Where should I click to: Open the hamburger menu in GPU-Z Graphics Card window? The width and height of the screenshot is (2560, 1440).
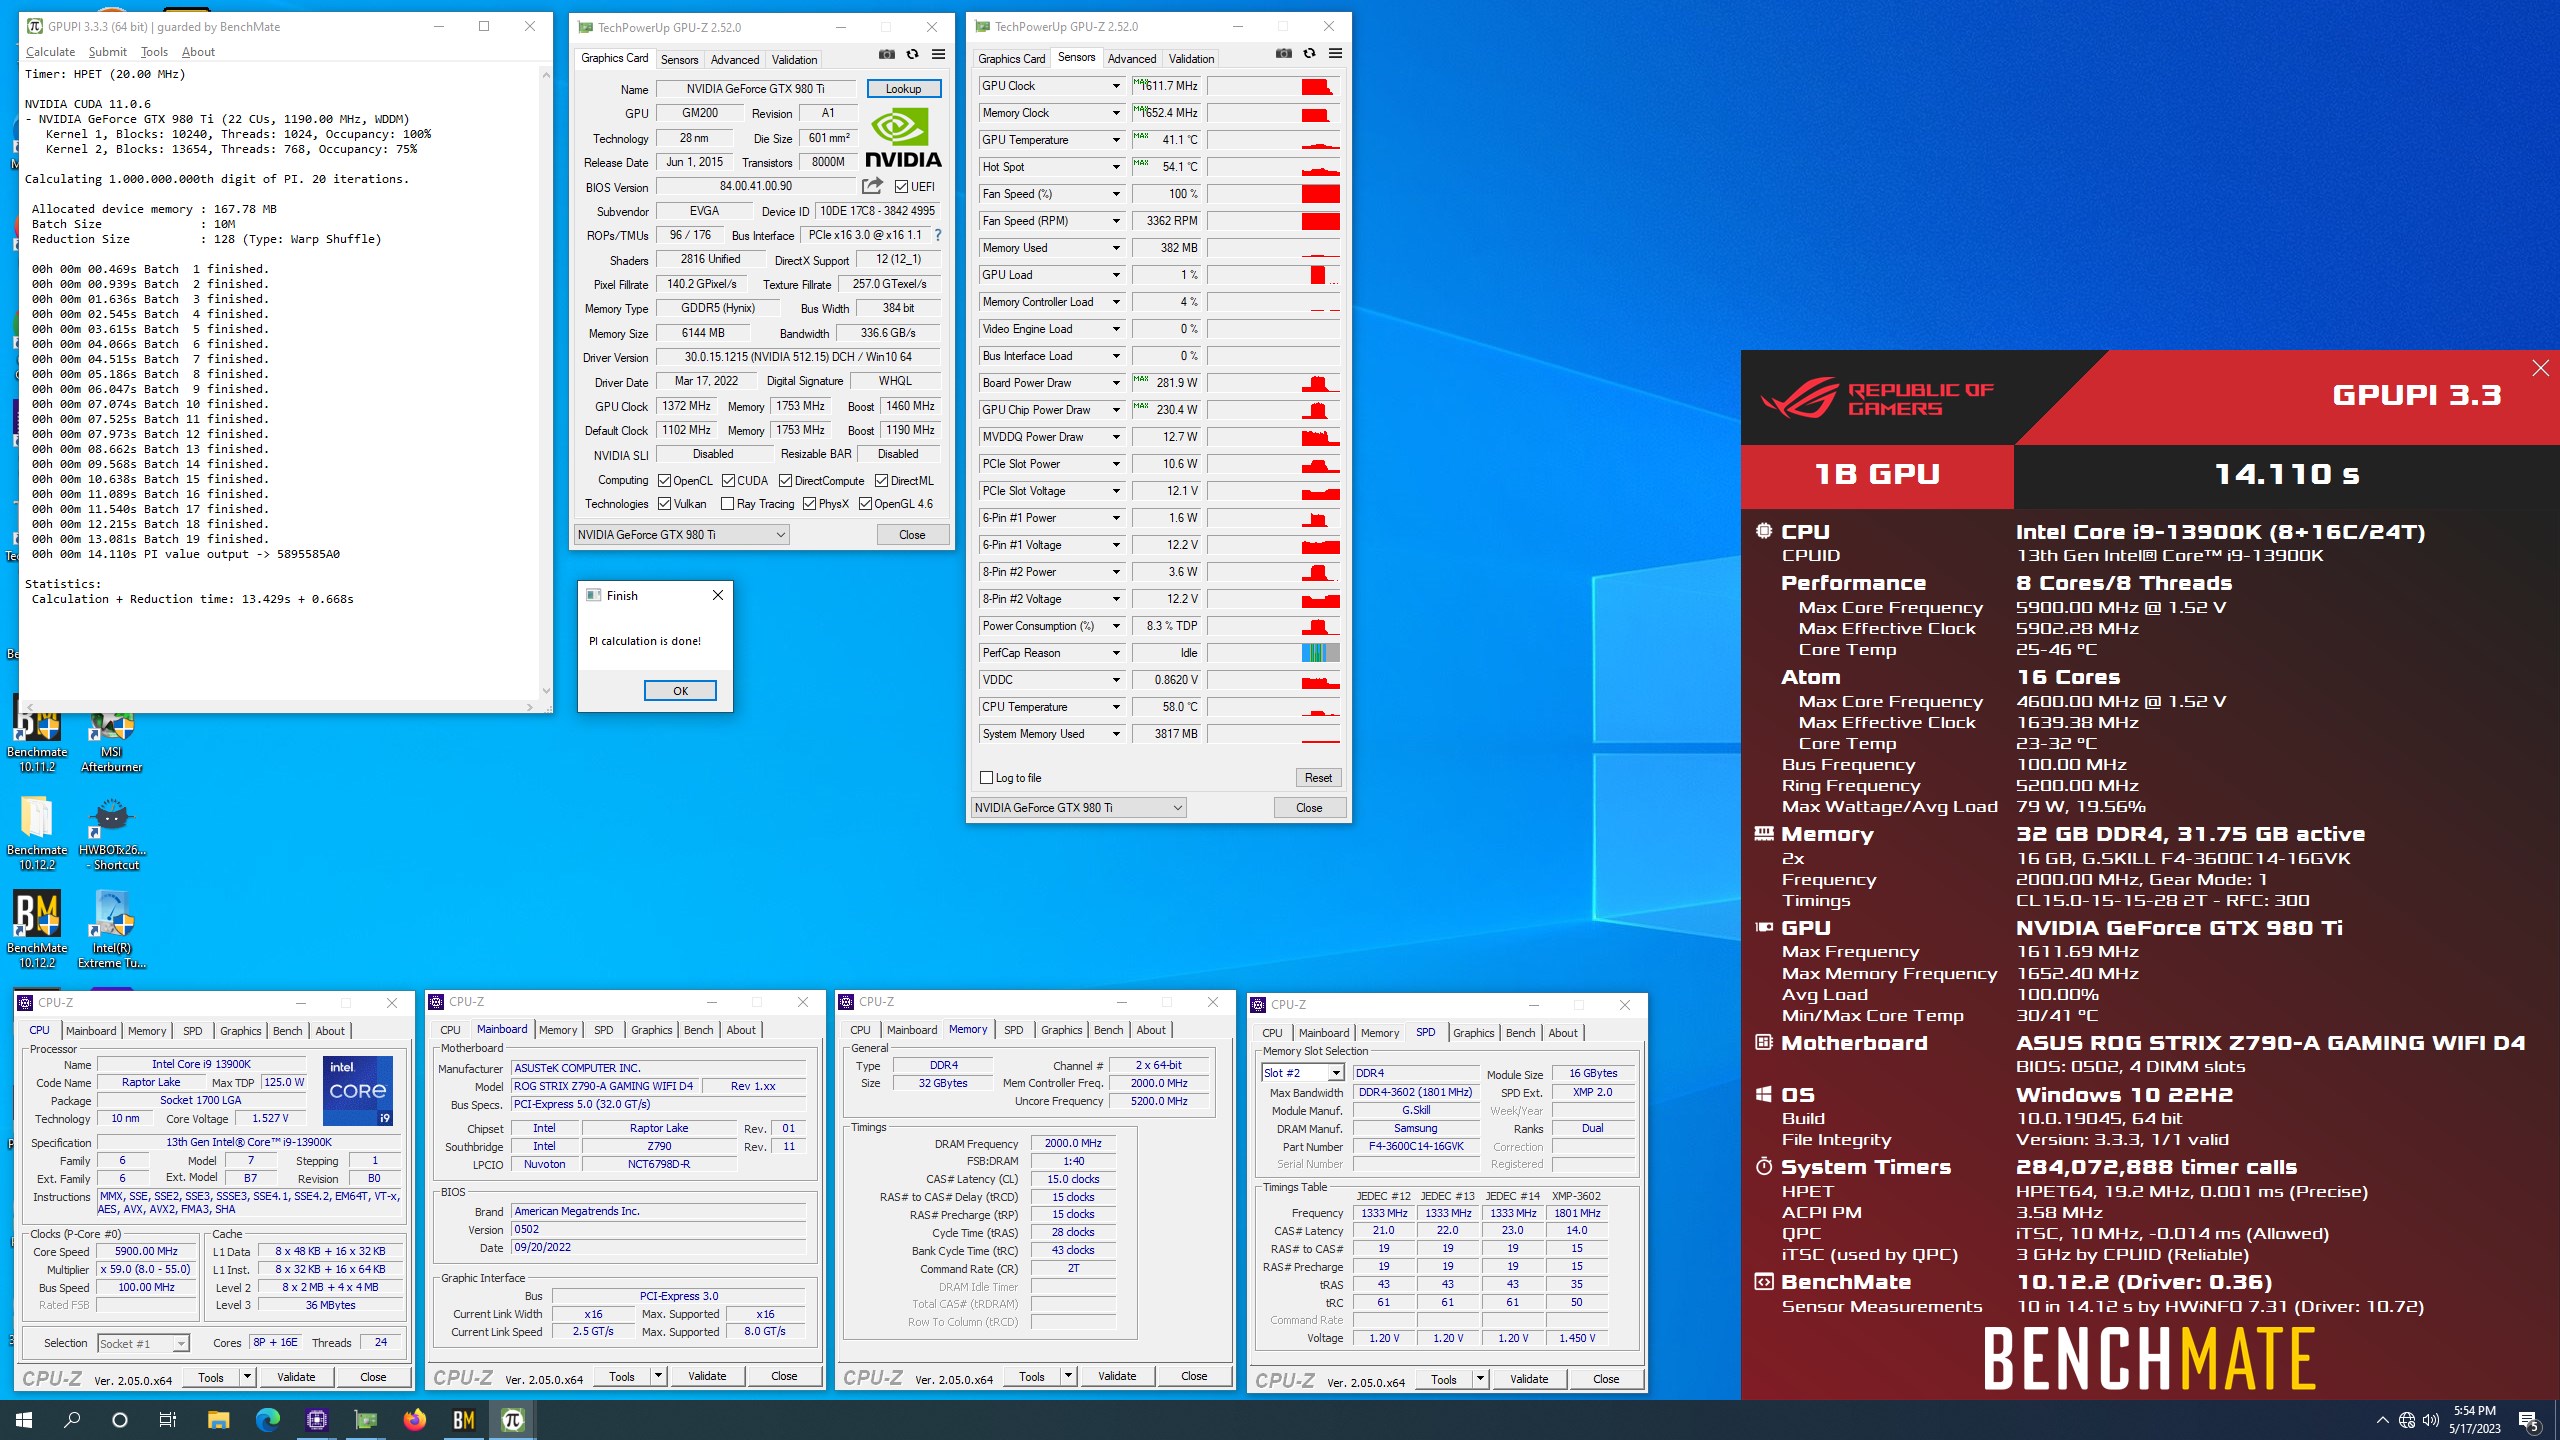coord(938,54)
